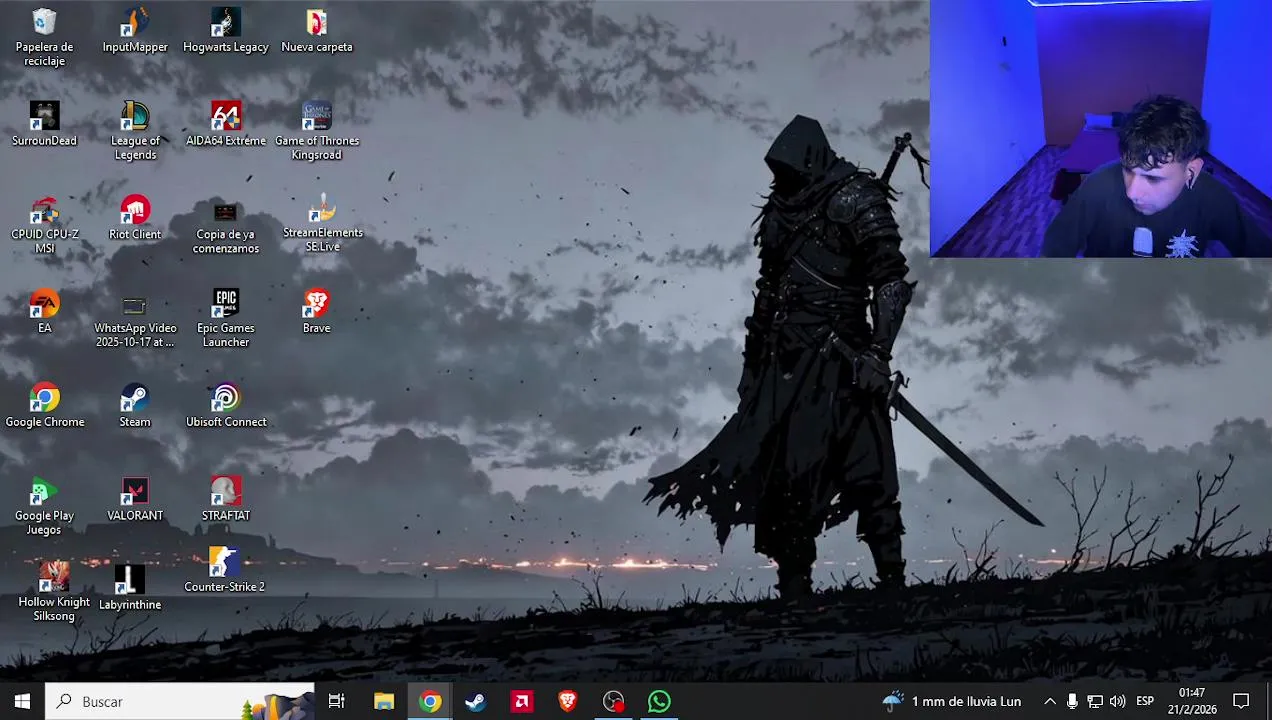Open the Windows Start menu
1272x720 pixels.
[x=22, y=702]
